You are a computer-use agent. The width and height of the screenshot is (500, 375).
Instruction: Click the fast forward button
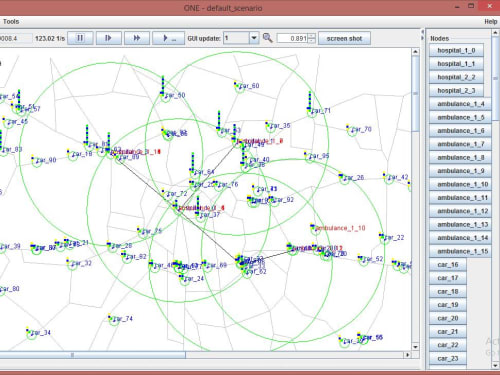(137, 38)
